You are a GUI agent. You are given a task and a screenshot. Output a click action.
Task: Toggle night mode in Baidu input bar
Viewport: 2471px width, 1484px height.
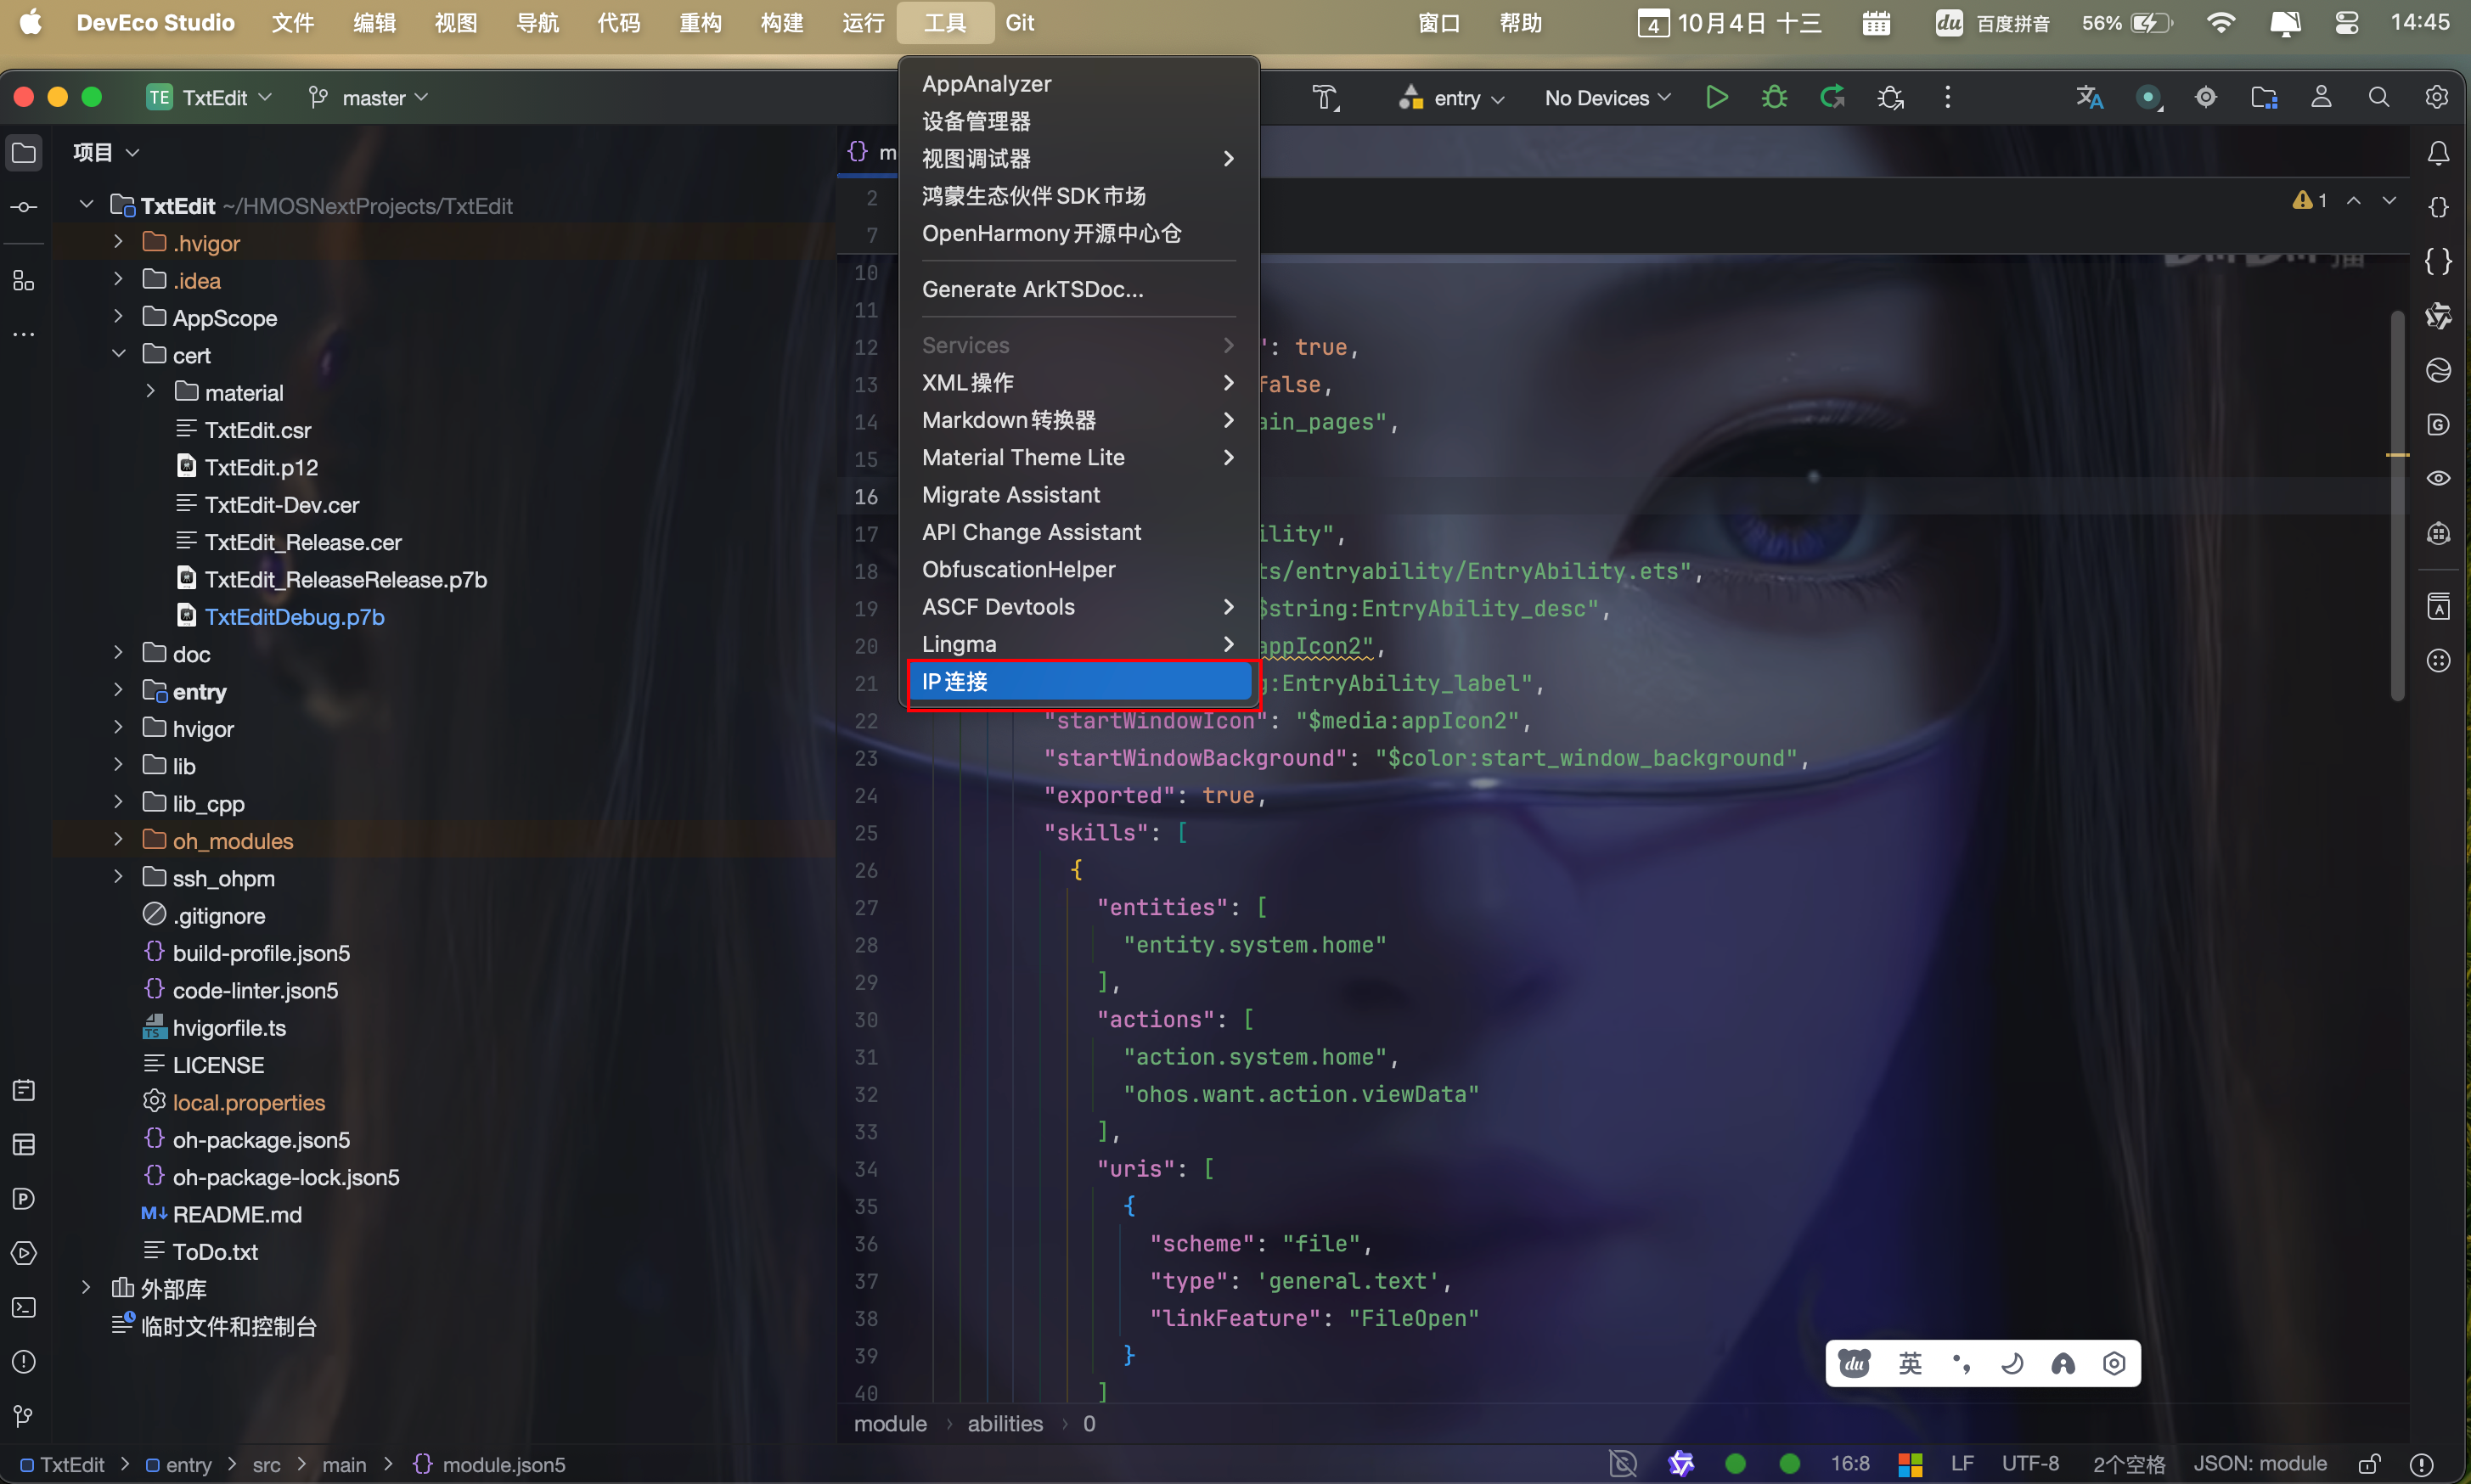click(x=2012, y=1364)
